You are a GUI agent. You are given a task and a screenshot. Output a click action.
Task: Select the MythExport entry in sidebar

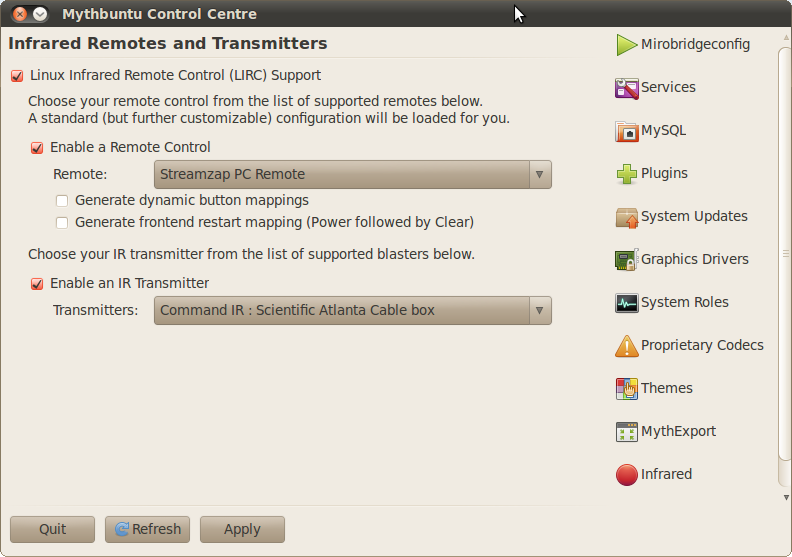[x=666, y=432]
